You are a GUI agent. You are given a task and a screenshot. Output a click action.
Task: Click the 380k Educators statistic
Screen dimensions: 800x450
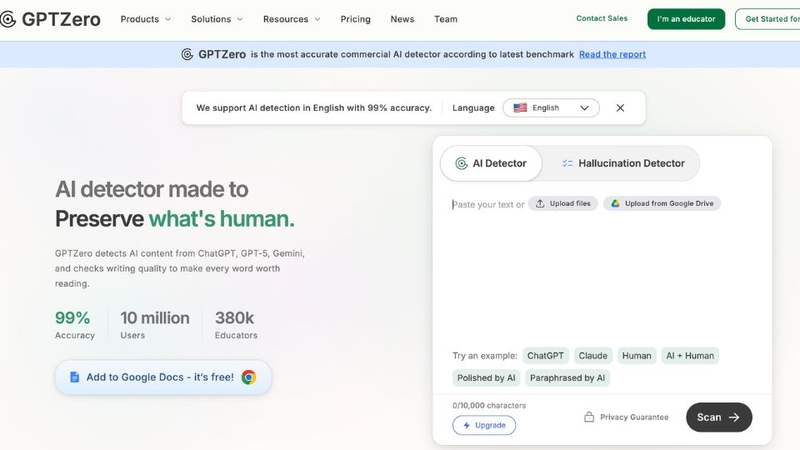[236, 324]
